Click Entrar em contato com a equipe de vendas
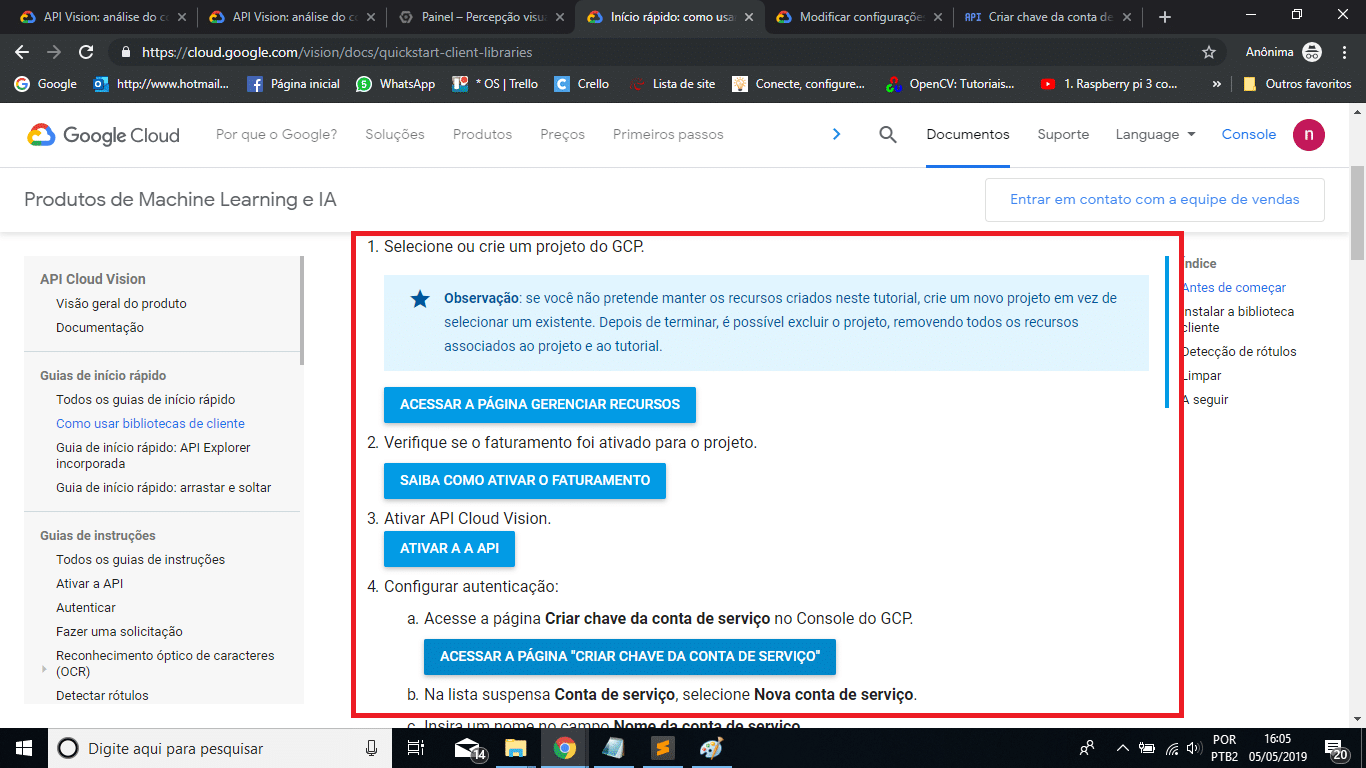Viewport: 1366px width, 768px height. (x=1155, y=199)
